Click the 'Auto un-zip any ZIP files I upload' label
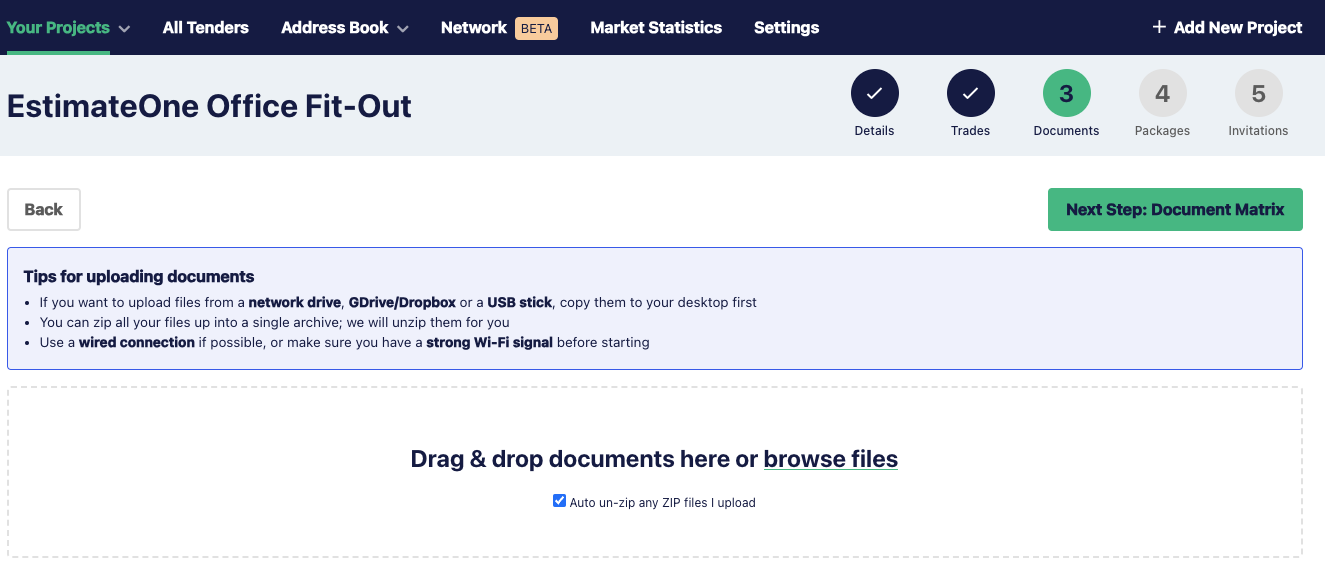The width and height of the screenshot is (1325, 571). (663, 503)
